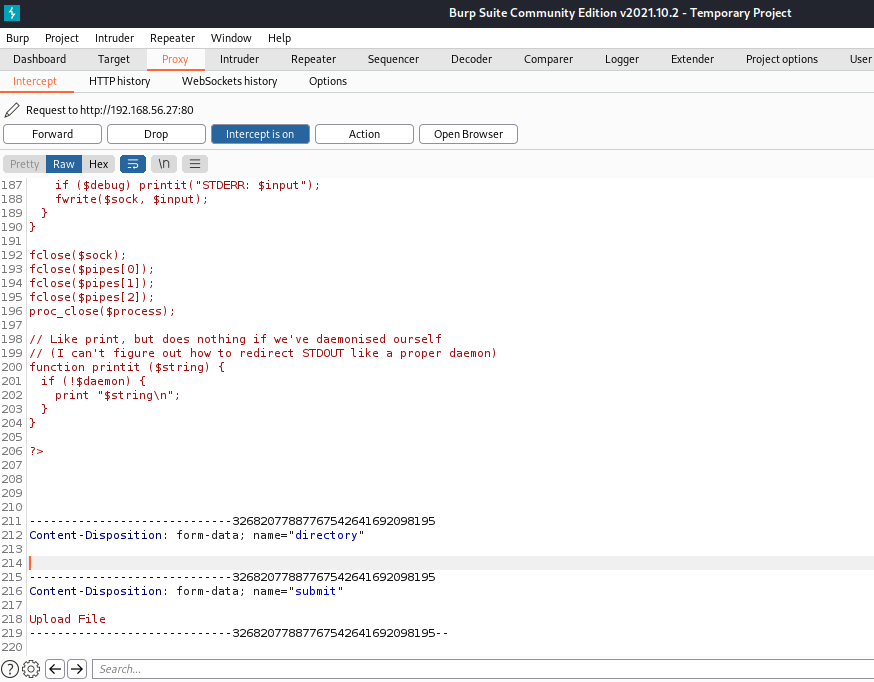Toggle the Intercept is on button
Viewport: 874px width, 682px height.
click(260, 134)
